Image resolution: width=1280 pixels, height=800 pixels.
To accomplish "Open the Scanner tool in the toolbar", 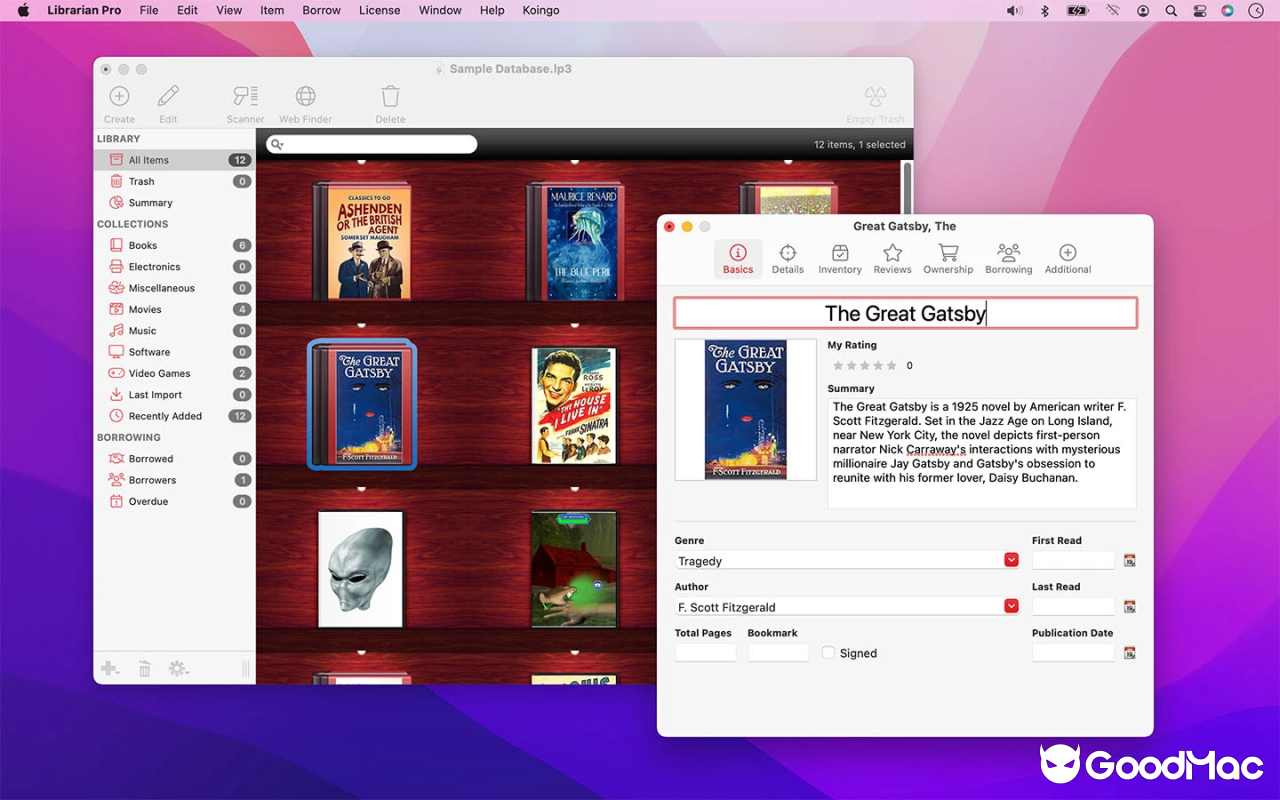I will (x=245, y=99).
